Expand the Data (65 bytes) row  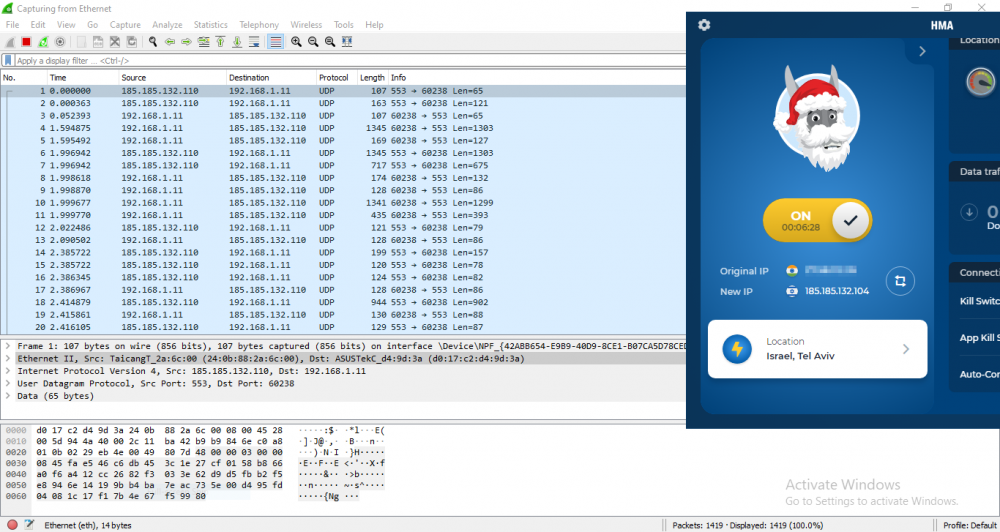click(8, 395)
